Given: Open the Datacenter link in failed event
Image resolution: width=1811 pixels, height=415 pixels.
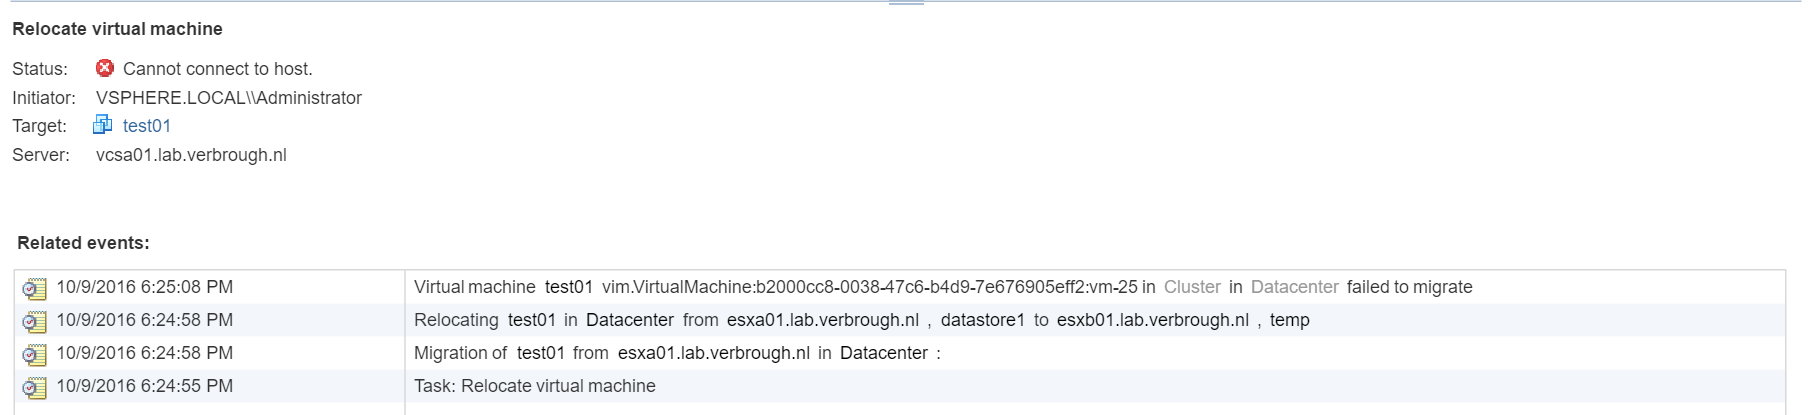Looking at the screenshot, I should pyautogui.click(x=1294, y=287).
